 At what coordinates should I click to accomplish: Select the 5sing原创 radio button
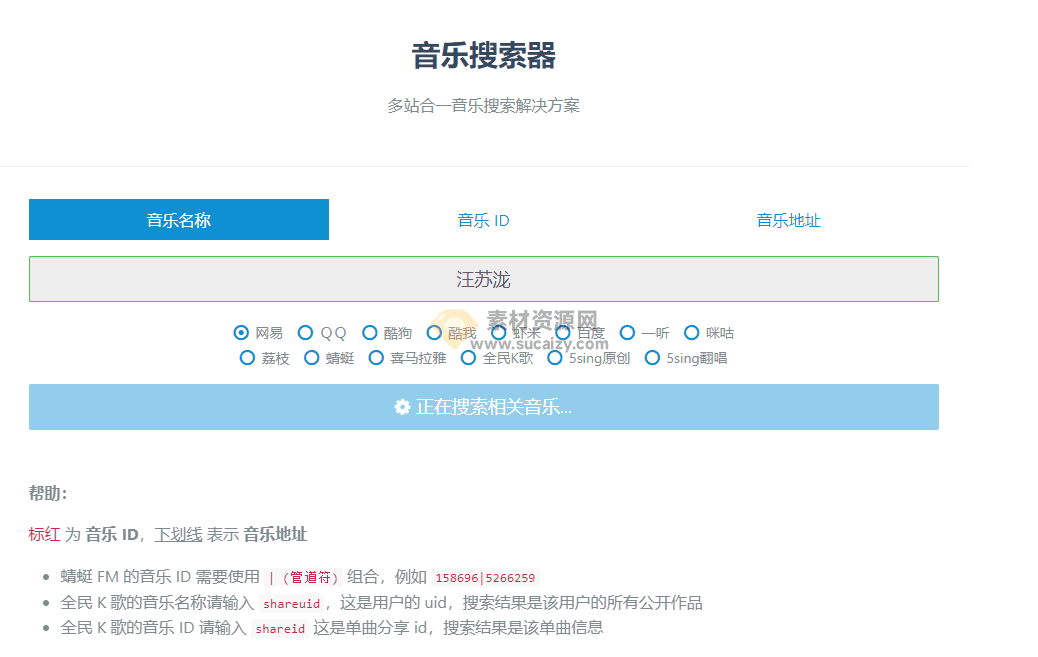554,357
